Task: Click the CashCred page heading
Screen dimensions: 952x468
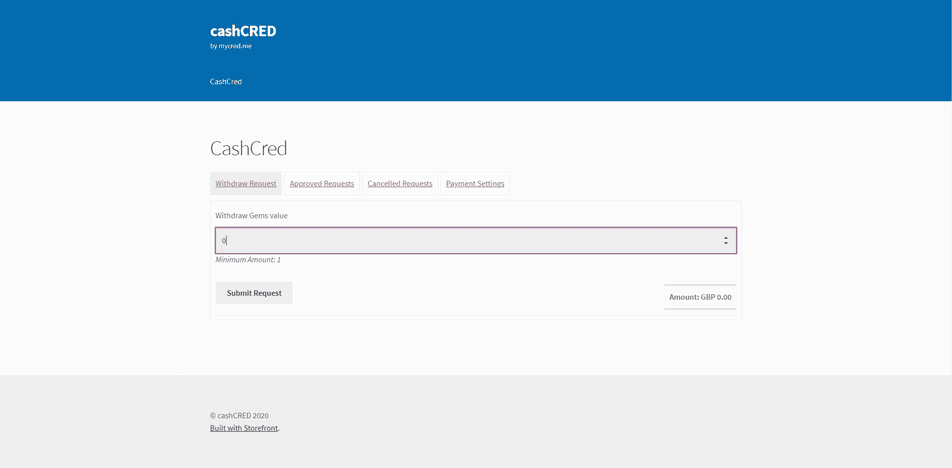Action: click(x=248, y=148)
